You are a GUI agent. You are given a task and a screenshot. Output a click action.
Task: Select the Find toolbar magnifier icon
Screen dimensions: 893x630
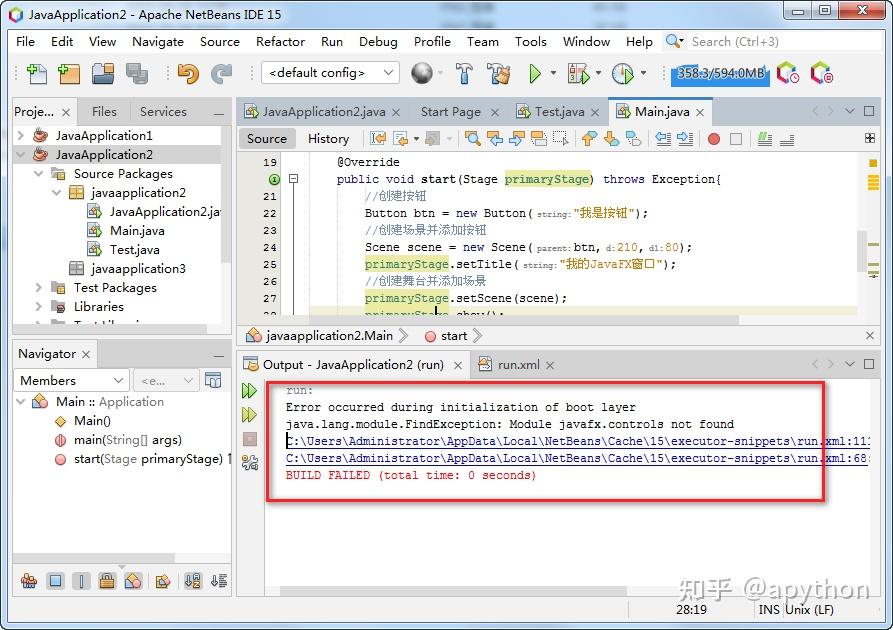click(471, 140)
